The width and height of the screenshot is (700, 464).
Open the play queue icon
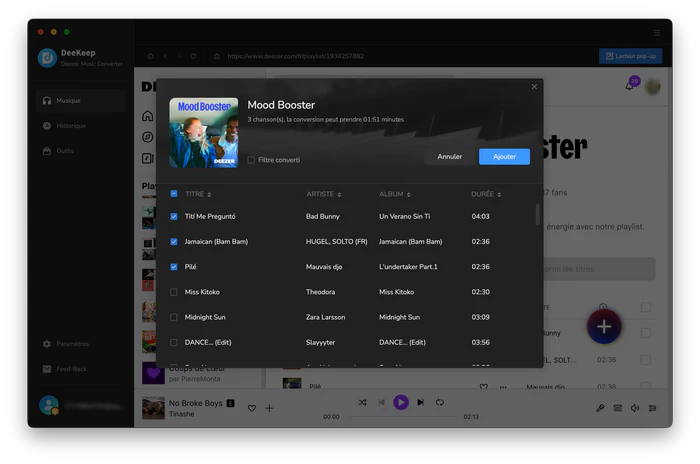point(652,408)
